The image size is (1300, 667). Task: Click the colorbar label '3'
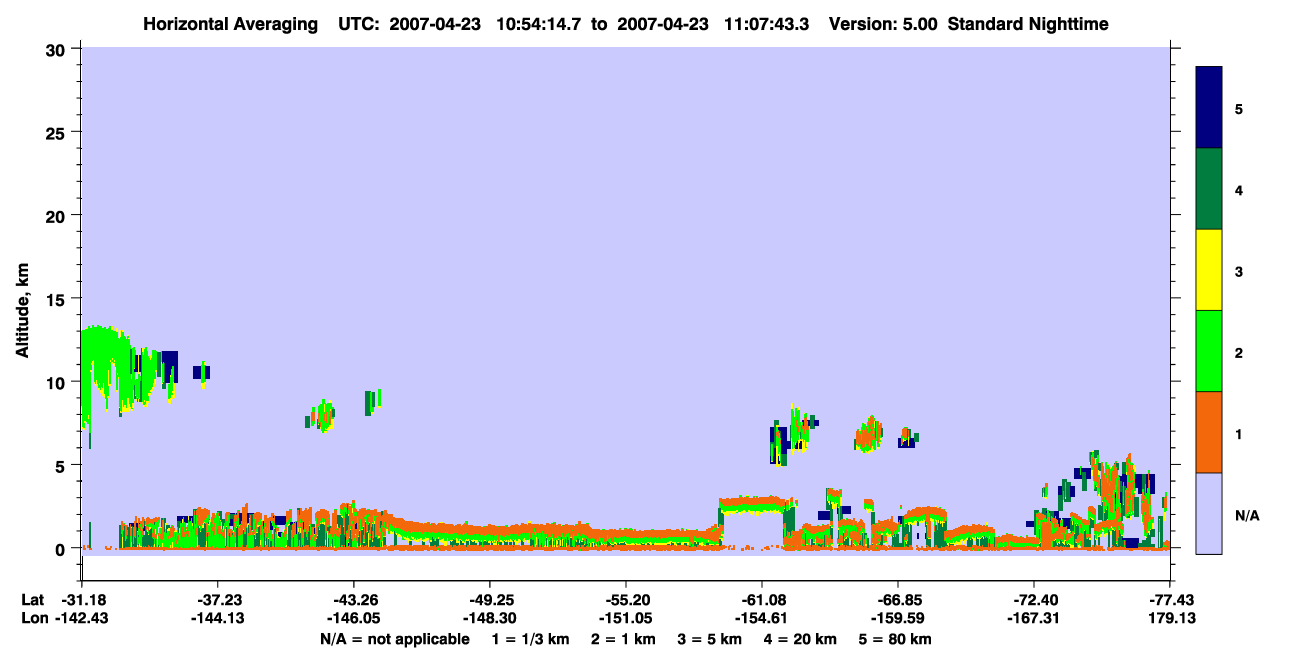click(1238, 271)
